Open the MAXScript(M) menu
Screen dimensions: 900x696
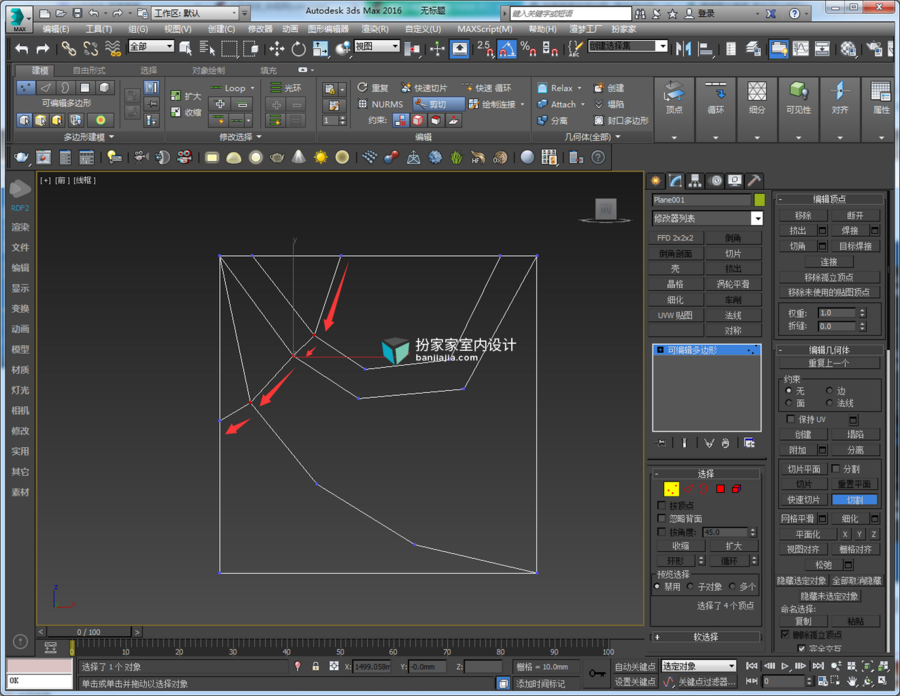[484, 29]
